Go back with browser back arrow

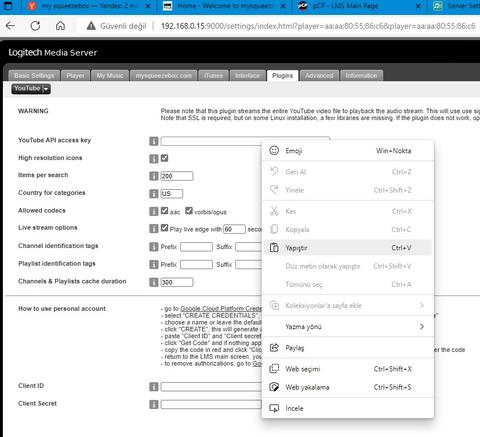pos(10,26)
